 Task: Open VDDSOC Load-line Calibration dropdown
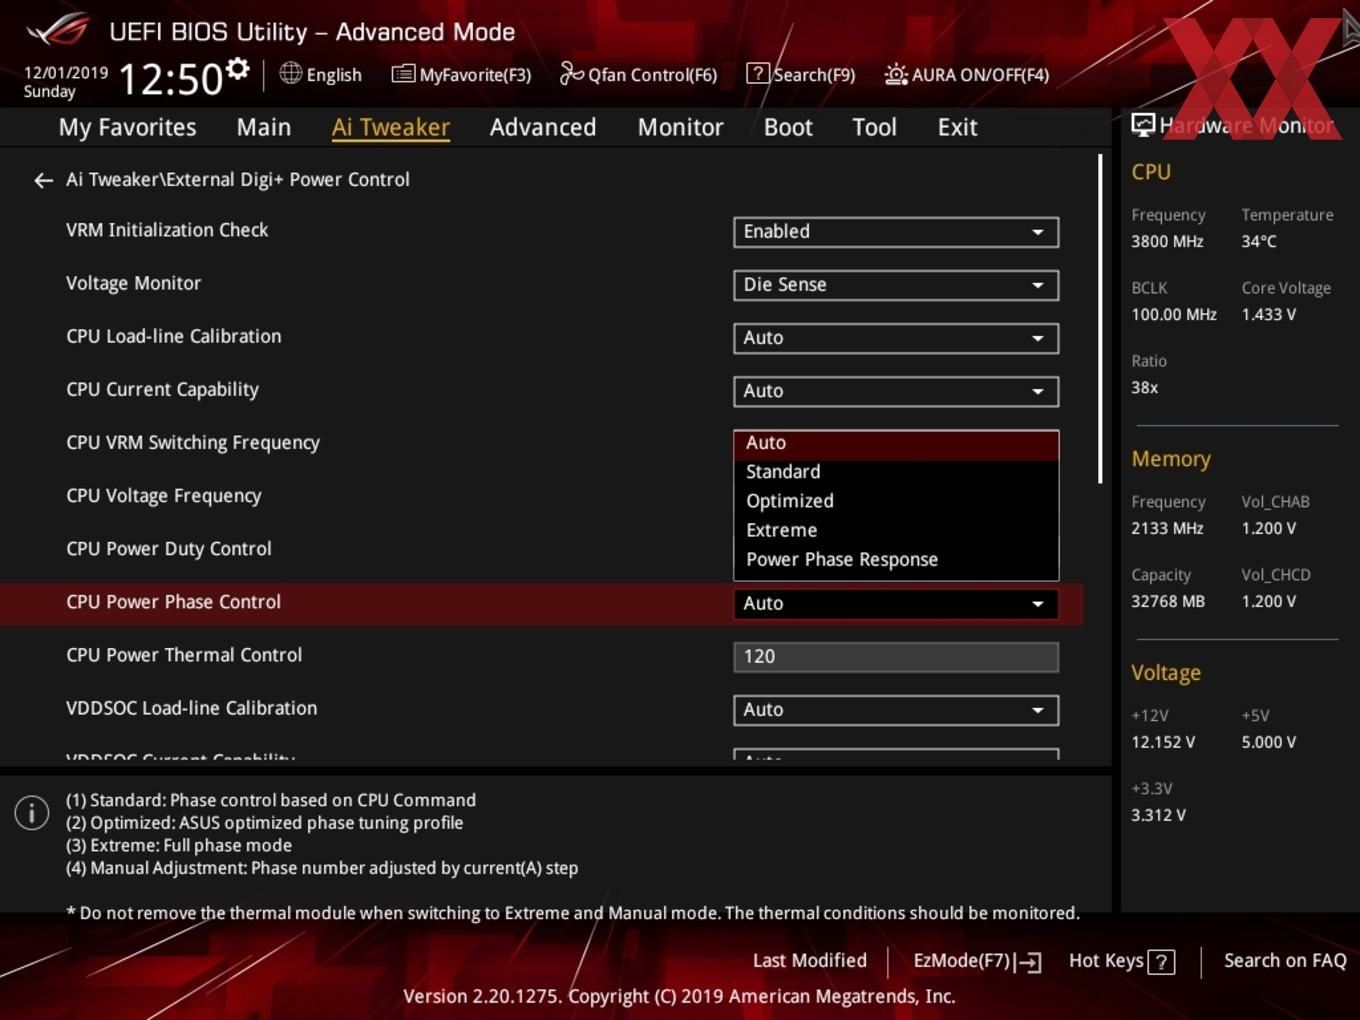[x=896, y=710]
